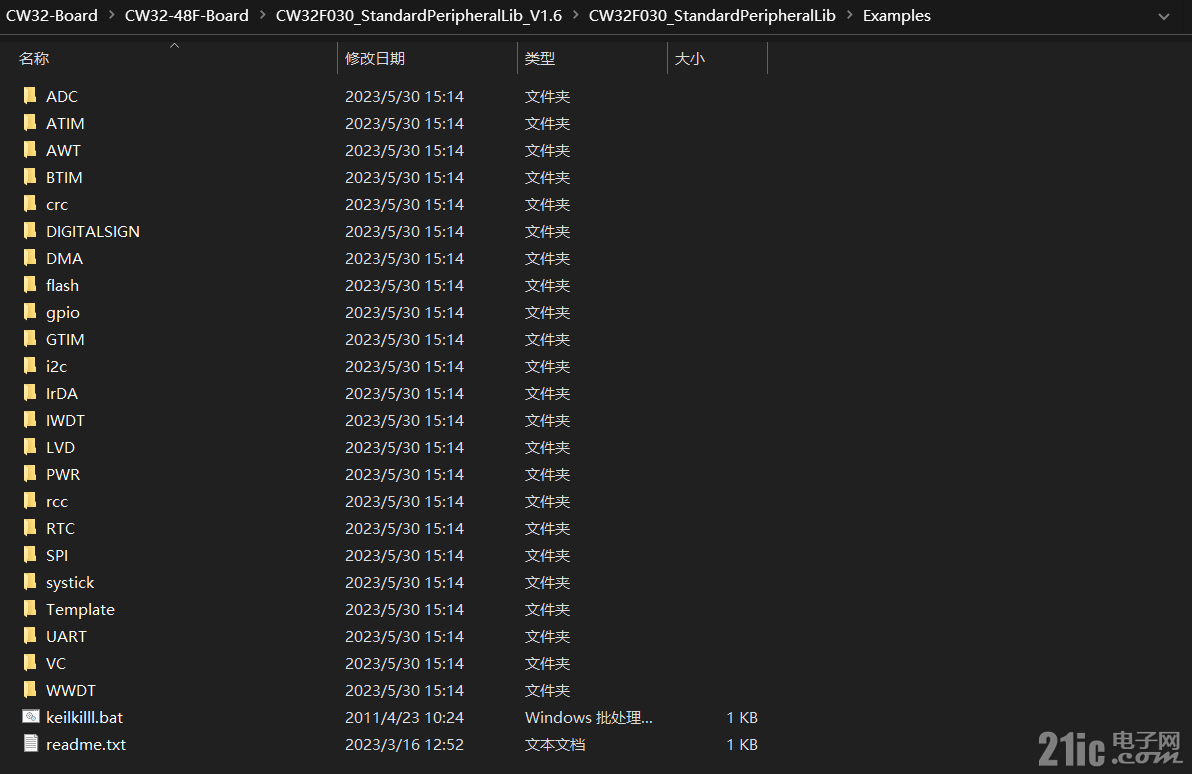Select the DMA folder icon
The width and height of the screenshot is (1192, 774).
coord(30,258)
